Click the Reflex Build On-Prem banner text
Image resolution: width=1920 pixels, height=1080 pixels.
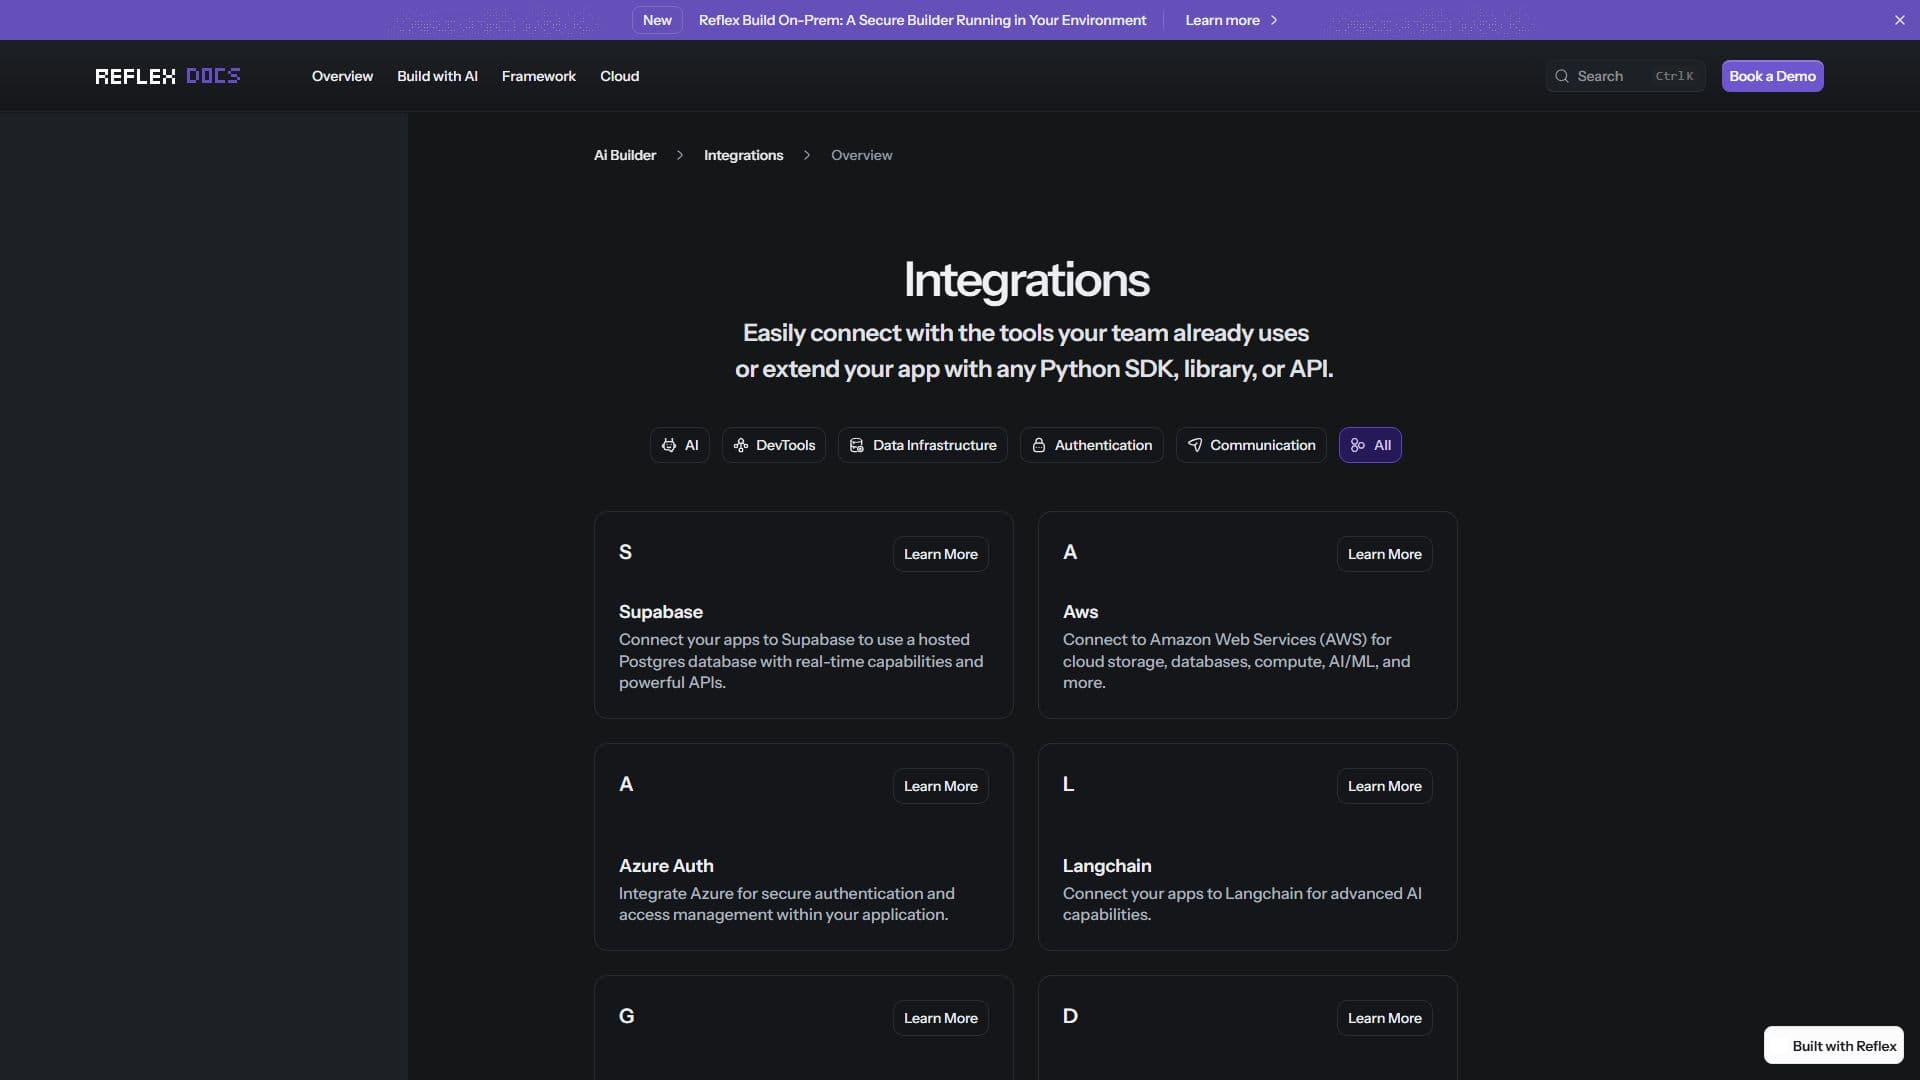(922, 20)
